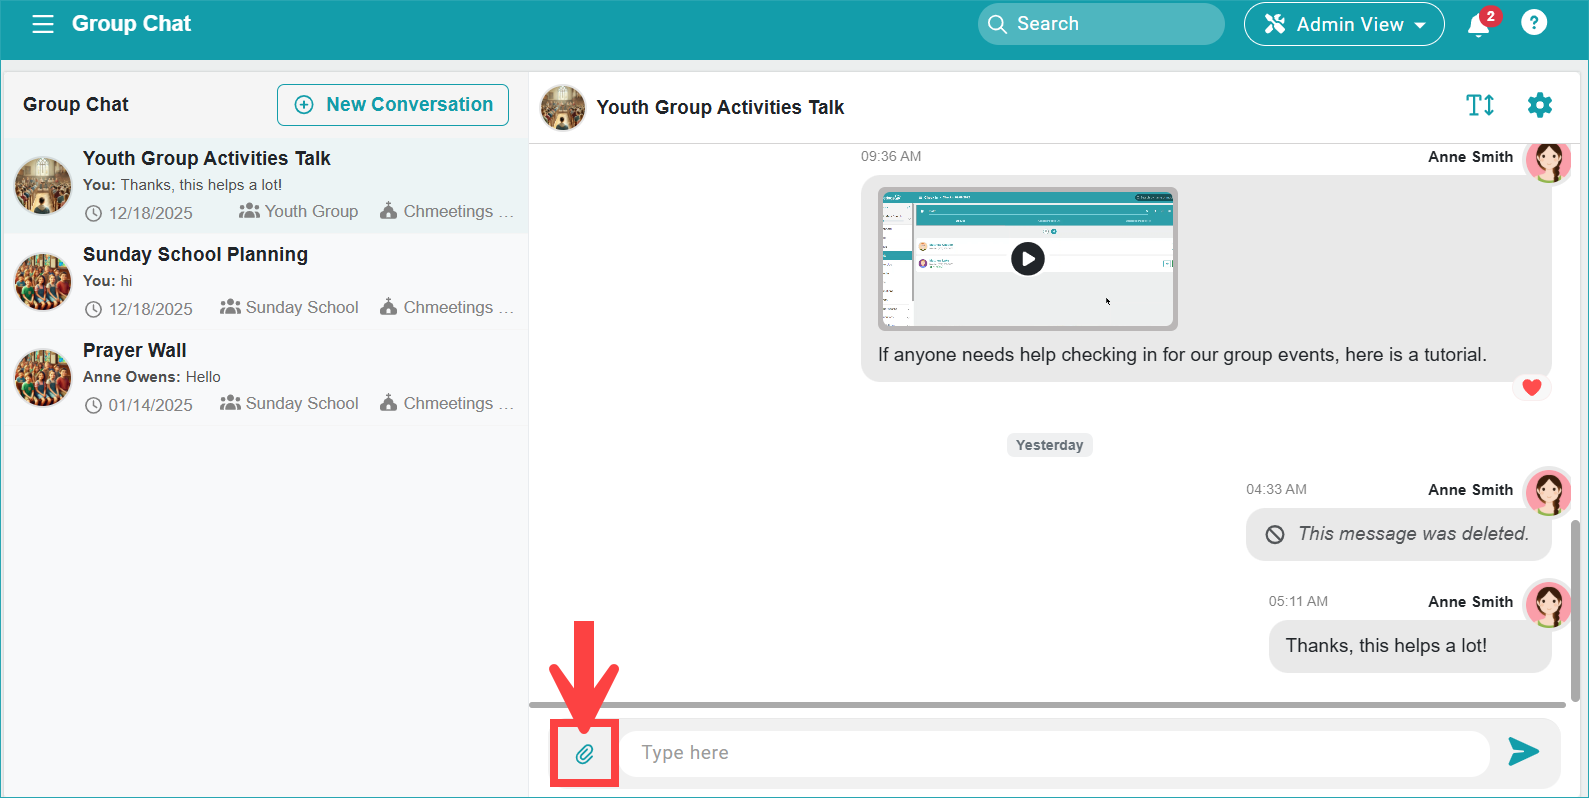Click the Group Chat header title
1589x798 pixels.
coord(131,24)
